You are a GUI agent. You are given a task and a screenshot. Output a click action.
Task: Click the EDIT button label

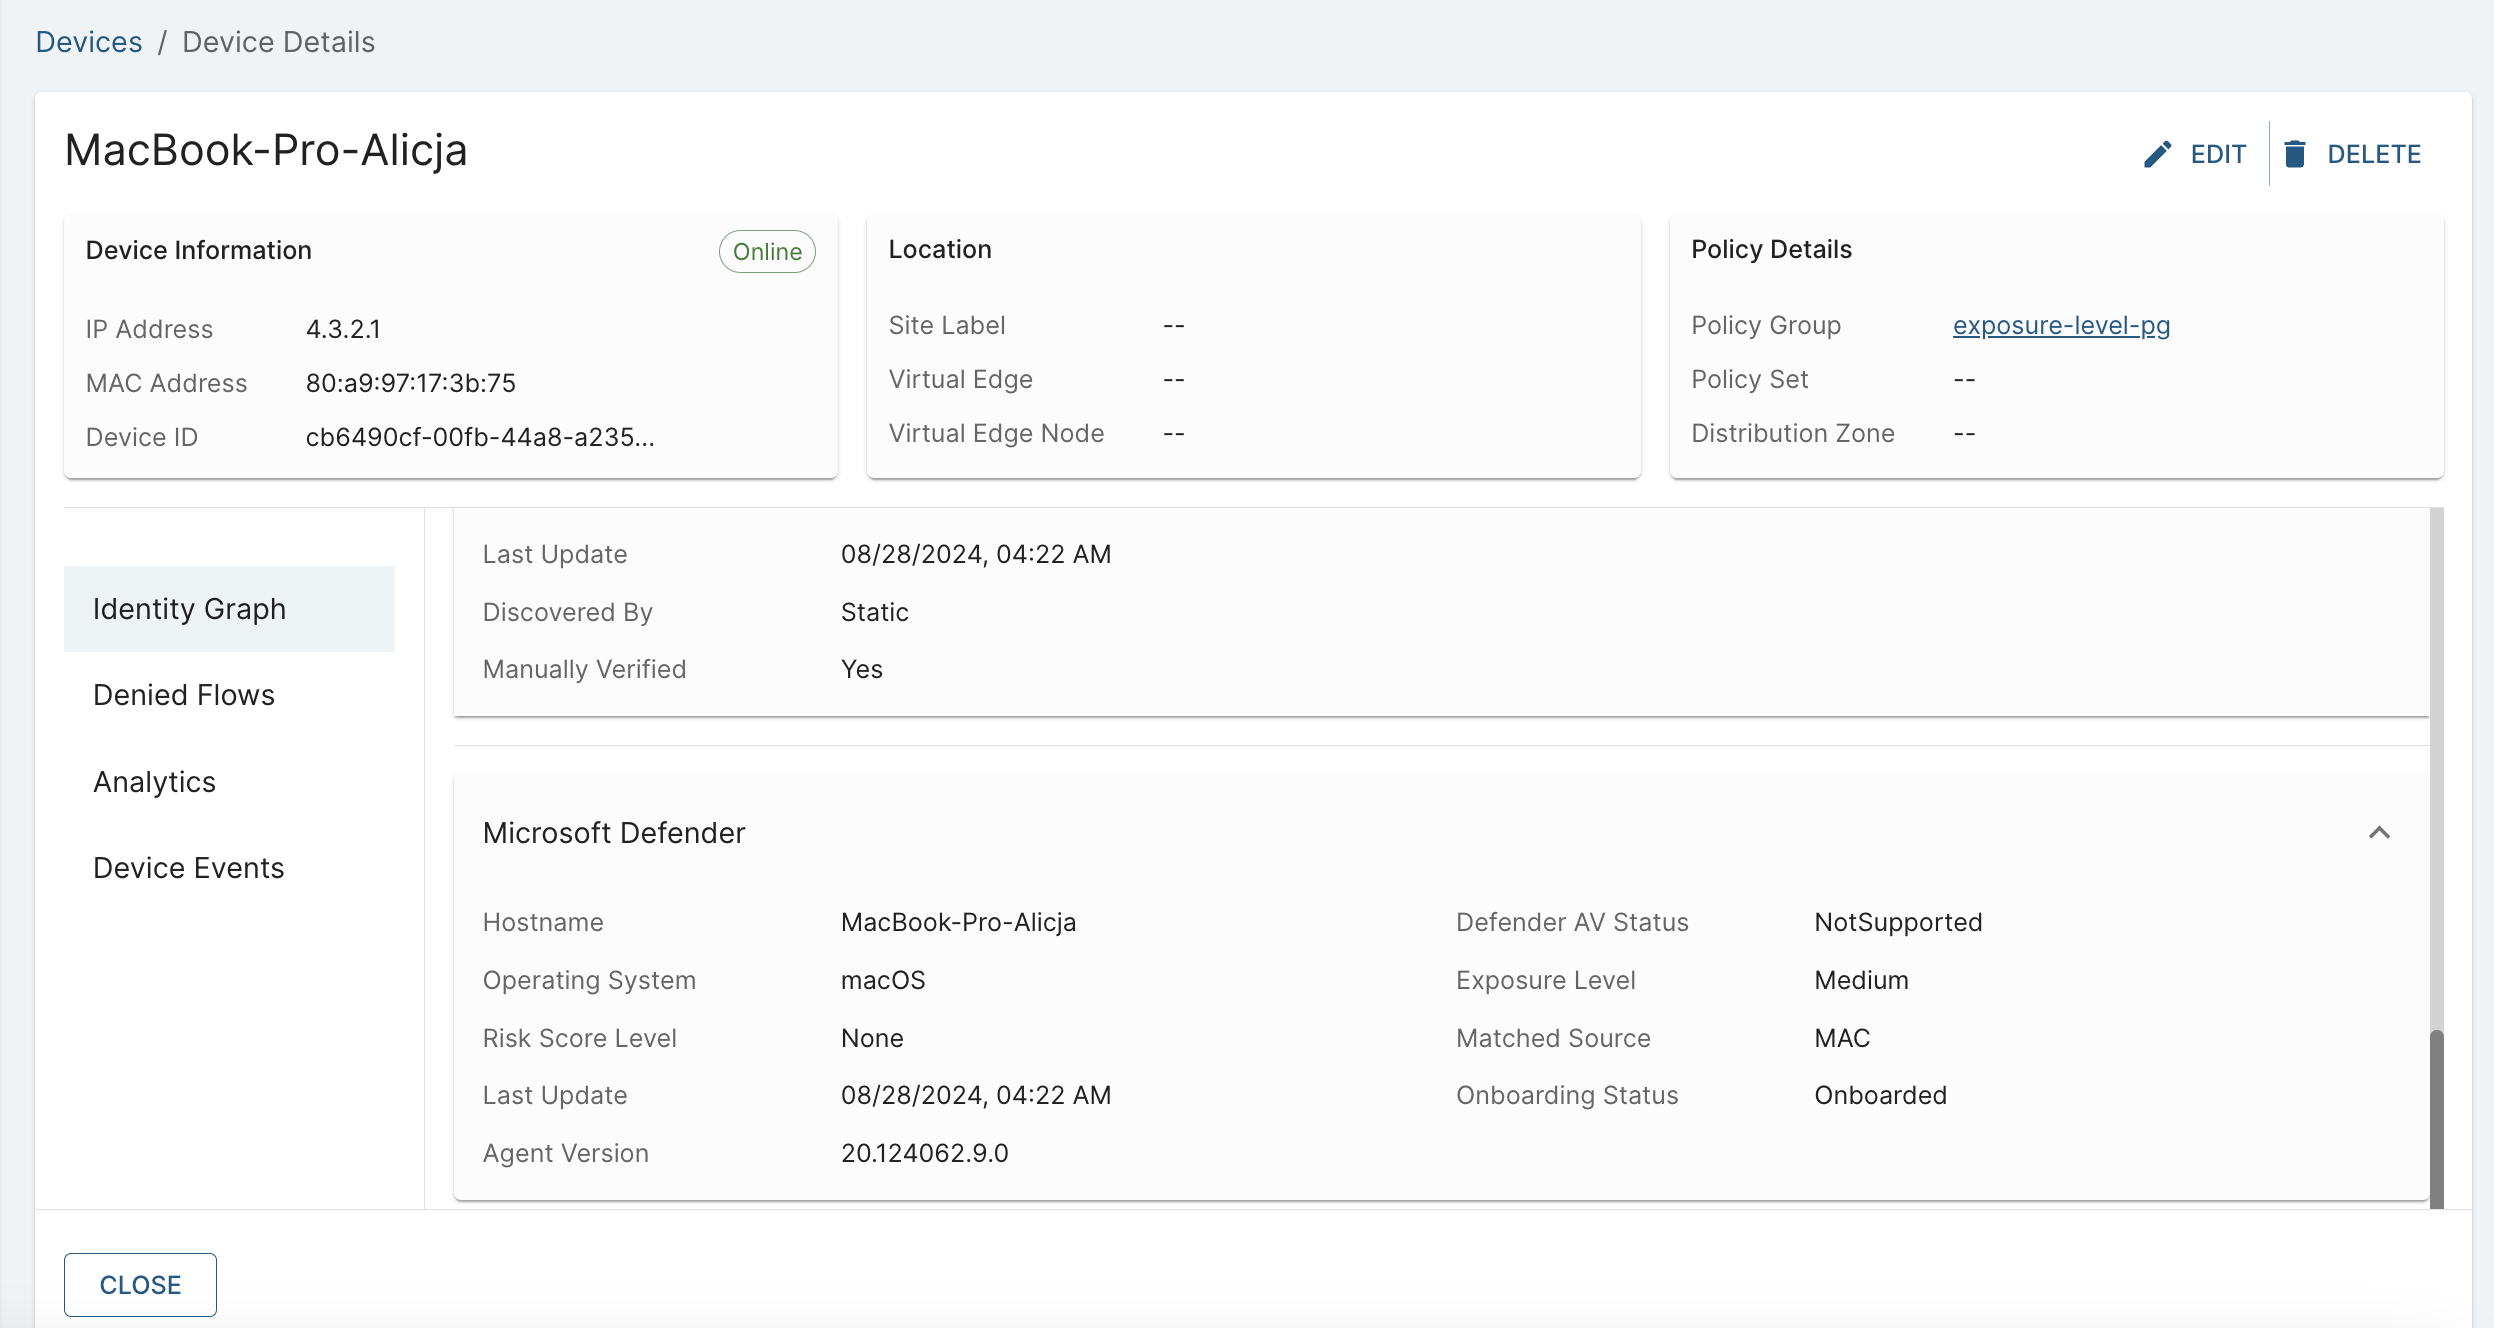[x=2218, y=154]
